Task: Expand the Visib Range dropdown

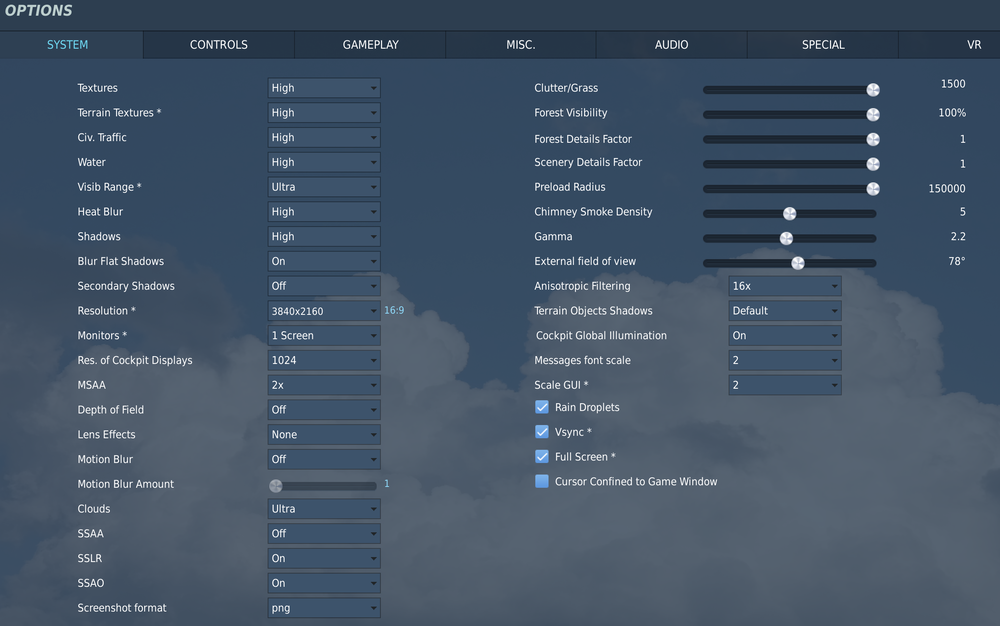Action: tap(324, 187)
